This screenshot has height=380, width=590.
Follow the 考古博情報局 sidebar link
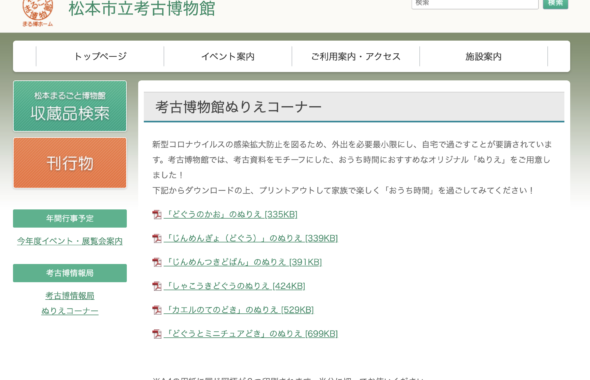point(70,296)
